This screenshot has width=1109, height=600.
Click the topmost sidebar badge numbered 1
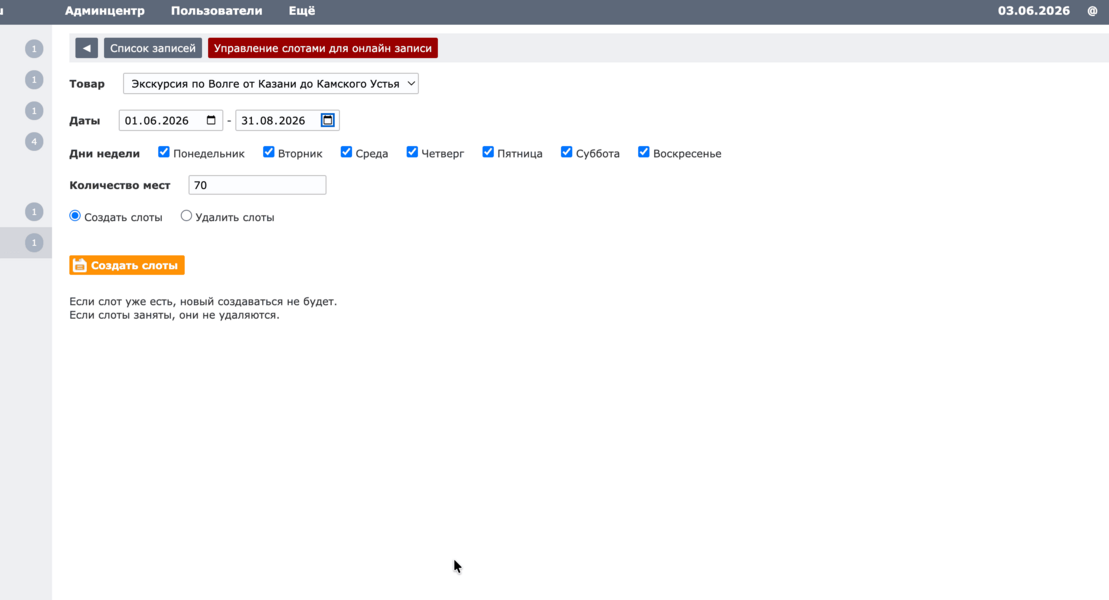tap(34, 49)
